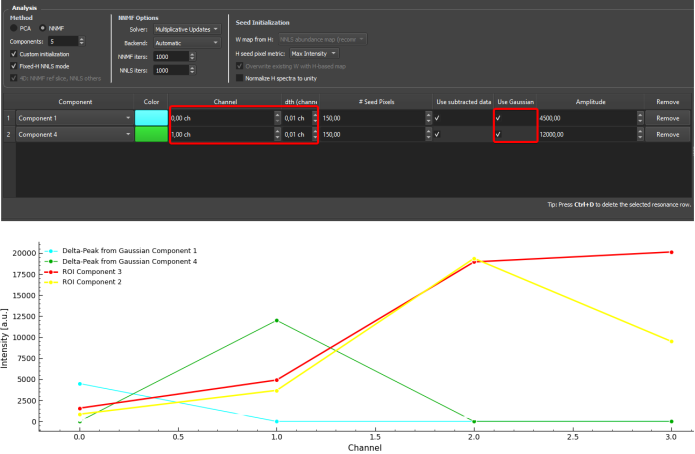Click the NNLS iters value field
Image resolution: width=695 pixels, height=454 pixels.
click(x=171, y=70)
